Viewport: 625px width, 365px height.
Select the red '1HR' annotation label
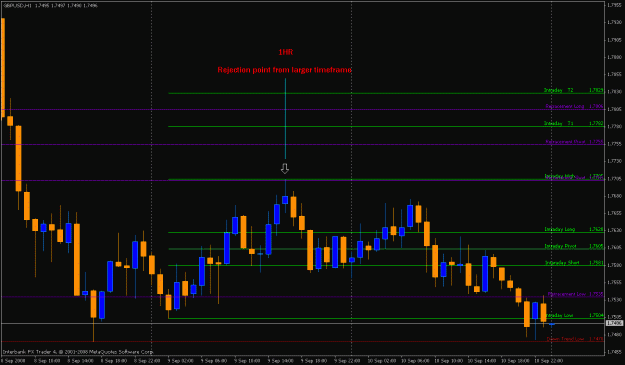click(x=285, y=52)
